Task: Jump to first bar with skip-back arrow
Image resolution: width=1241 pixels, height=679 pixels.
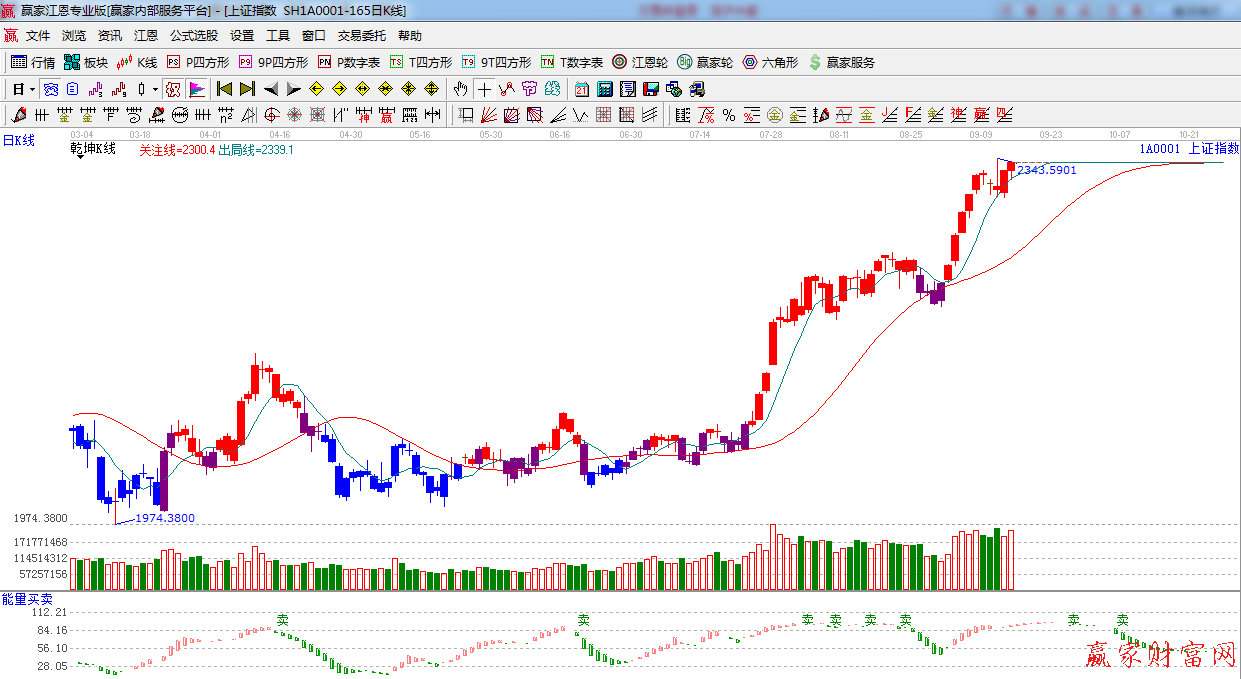Action: pyautogui.click(x=224, y=89)
